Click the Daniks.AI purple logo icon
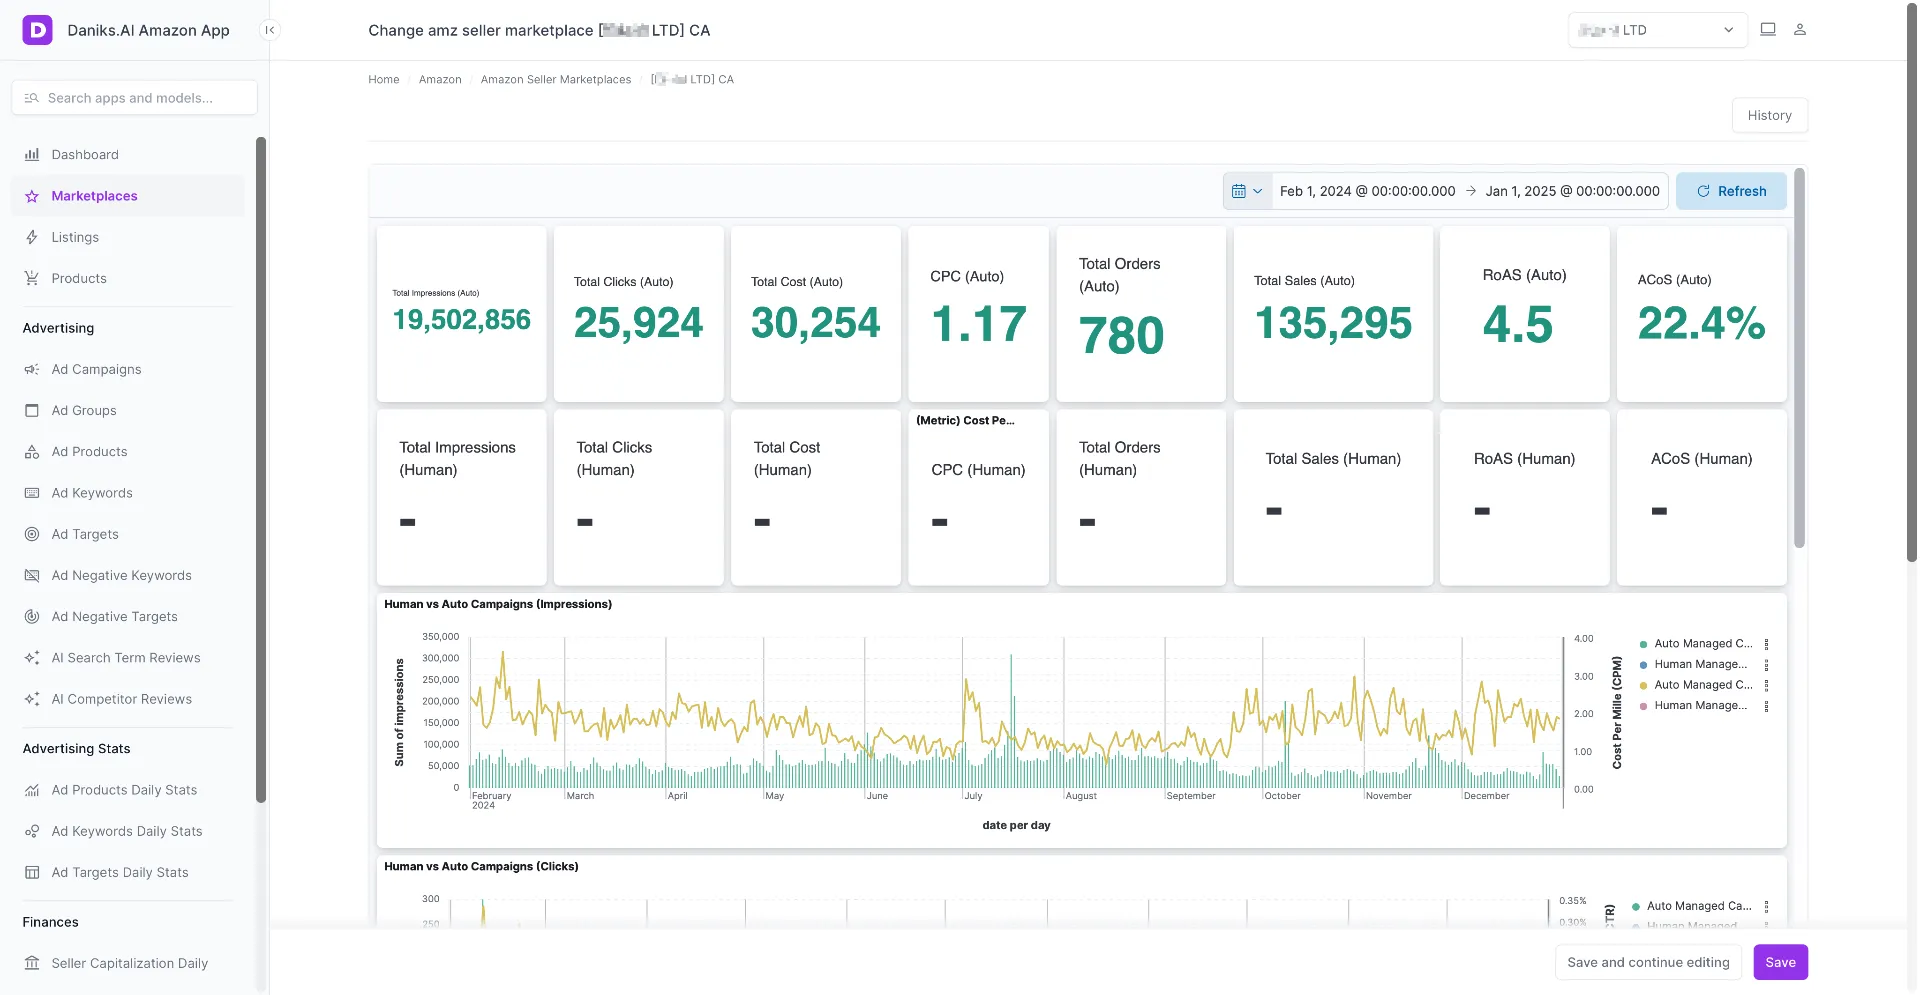The image size is (1920, 995). tap(37, 30)
